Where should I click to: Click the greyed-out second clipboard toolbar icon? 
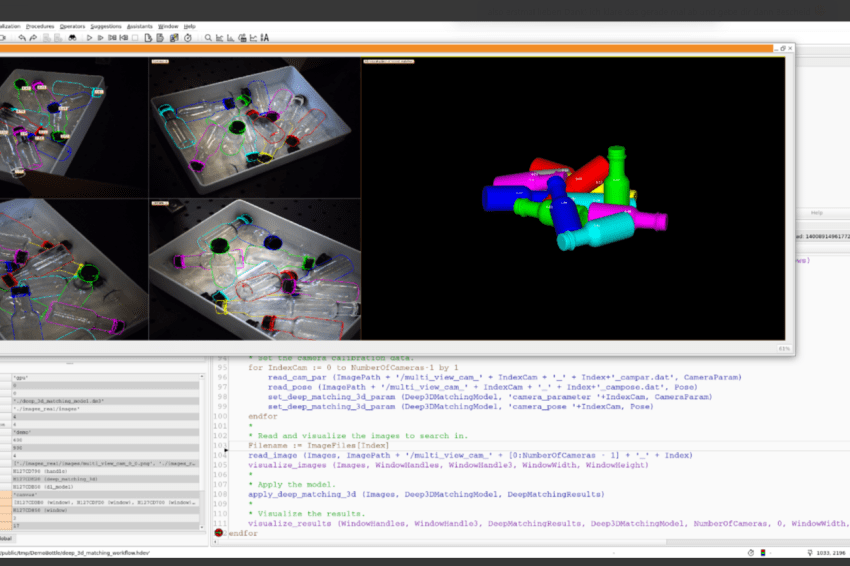coord(58,38)
